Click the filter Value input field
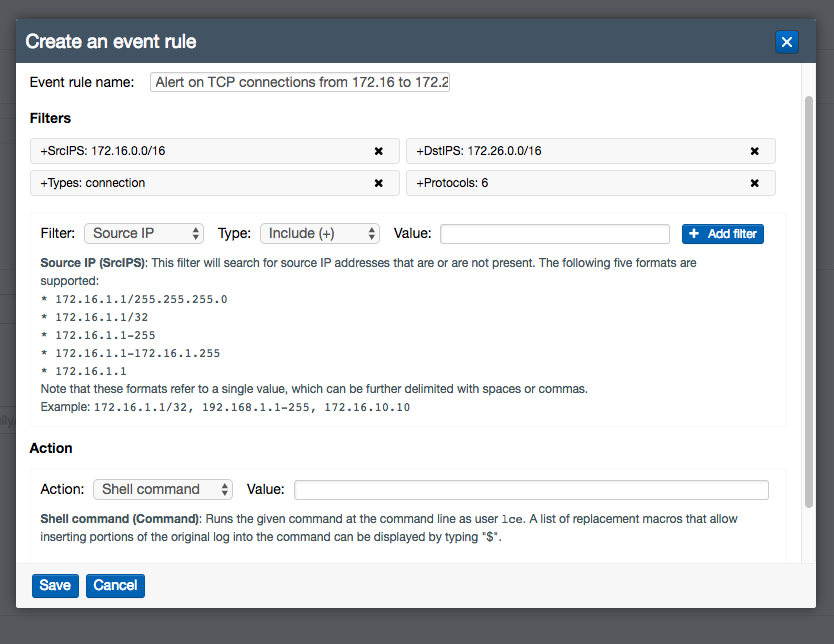Screen dimensions: 834x644 point(554,233)
